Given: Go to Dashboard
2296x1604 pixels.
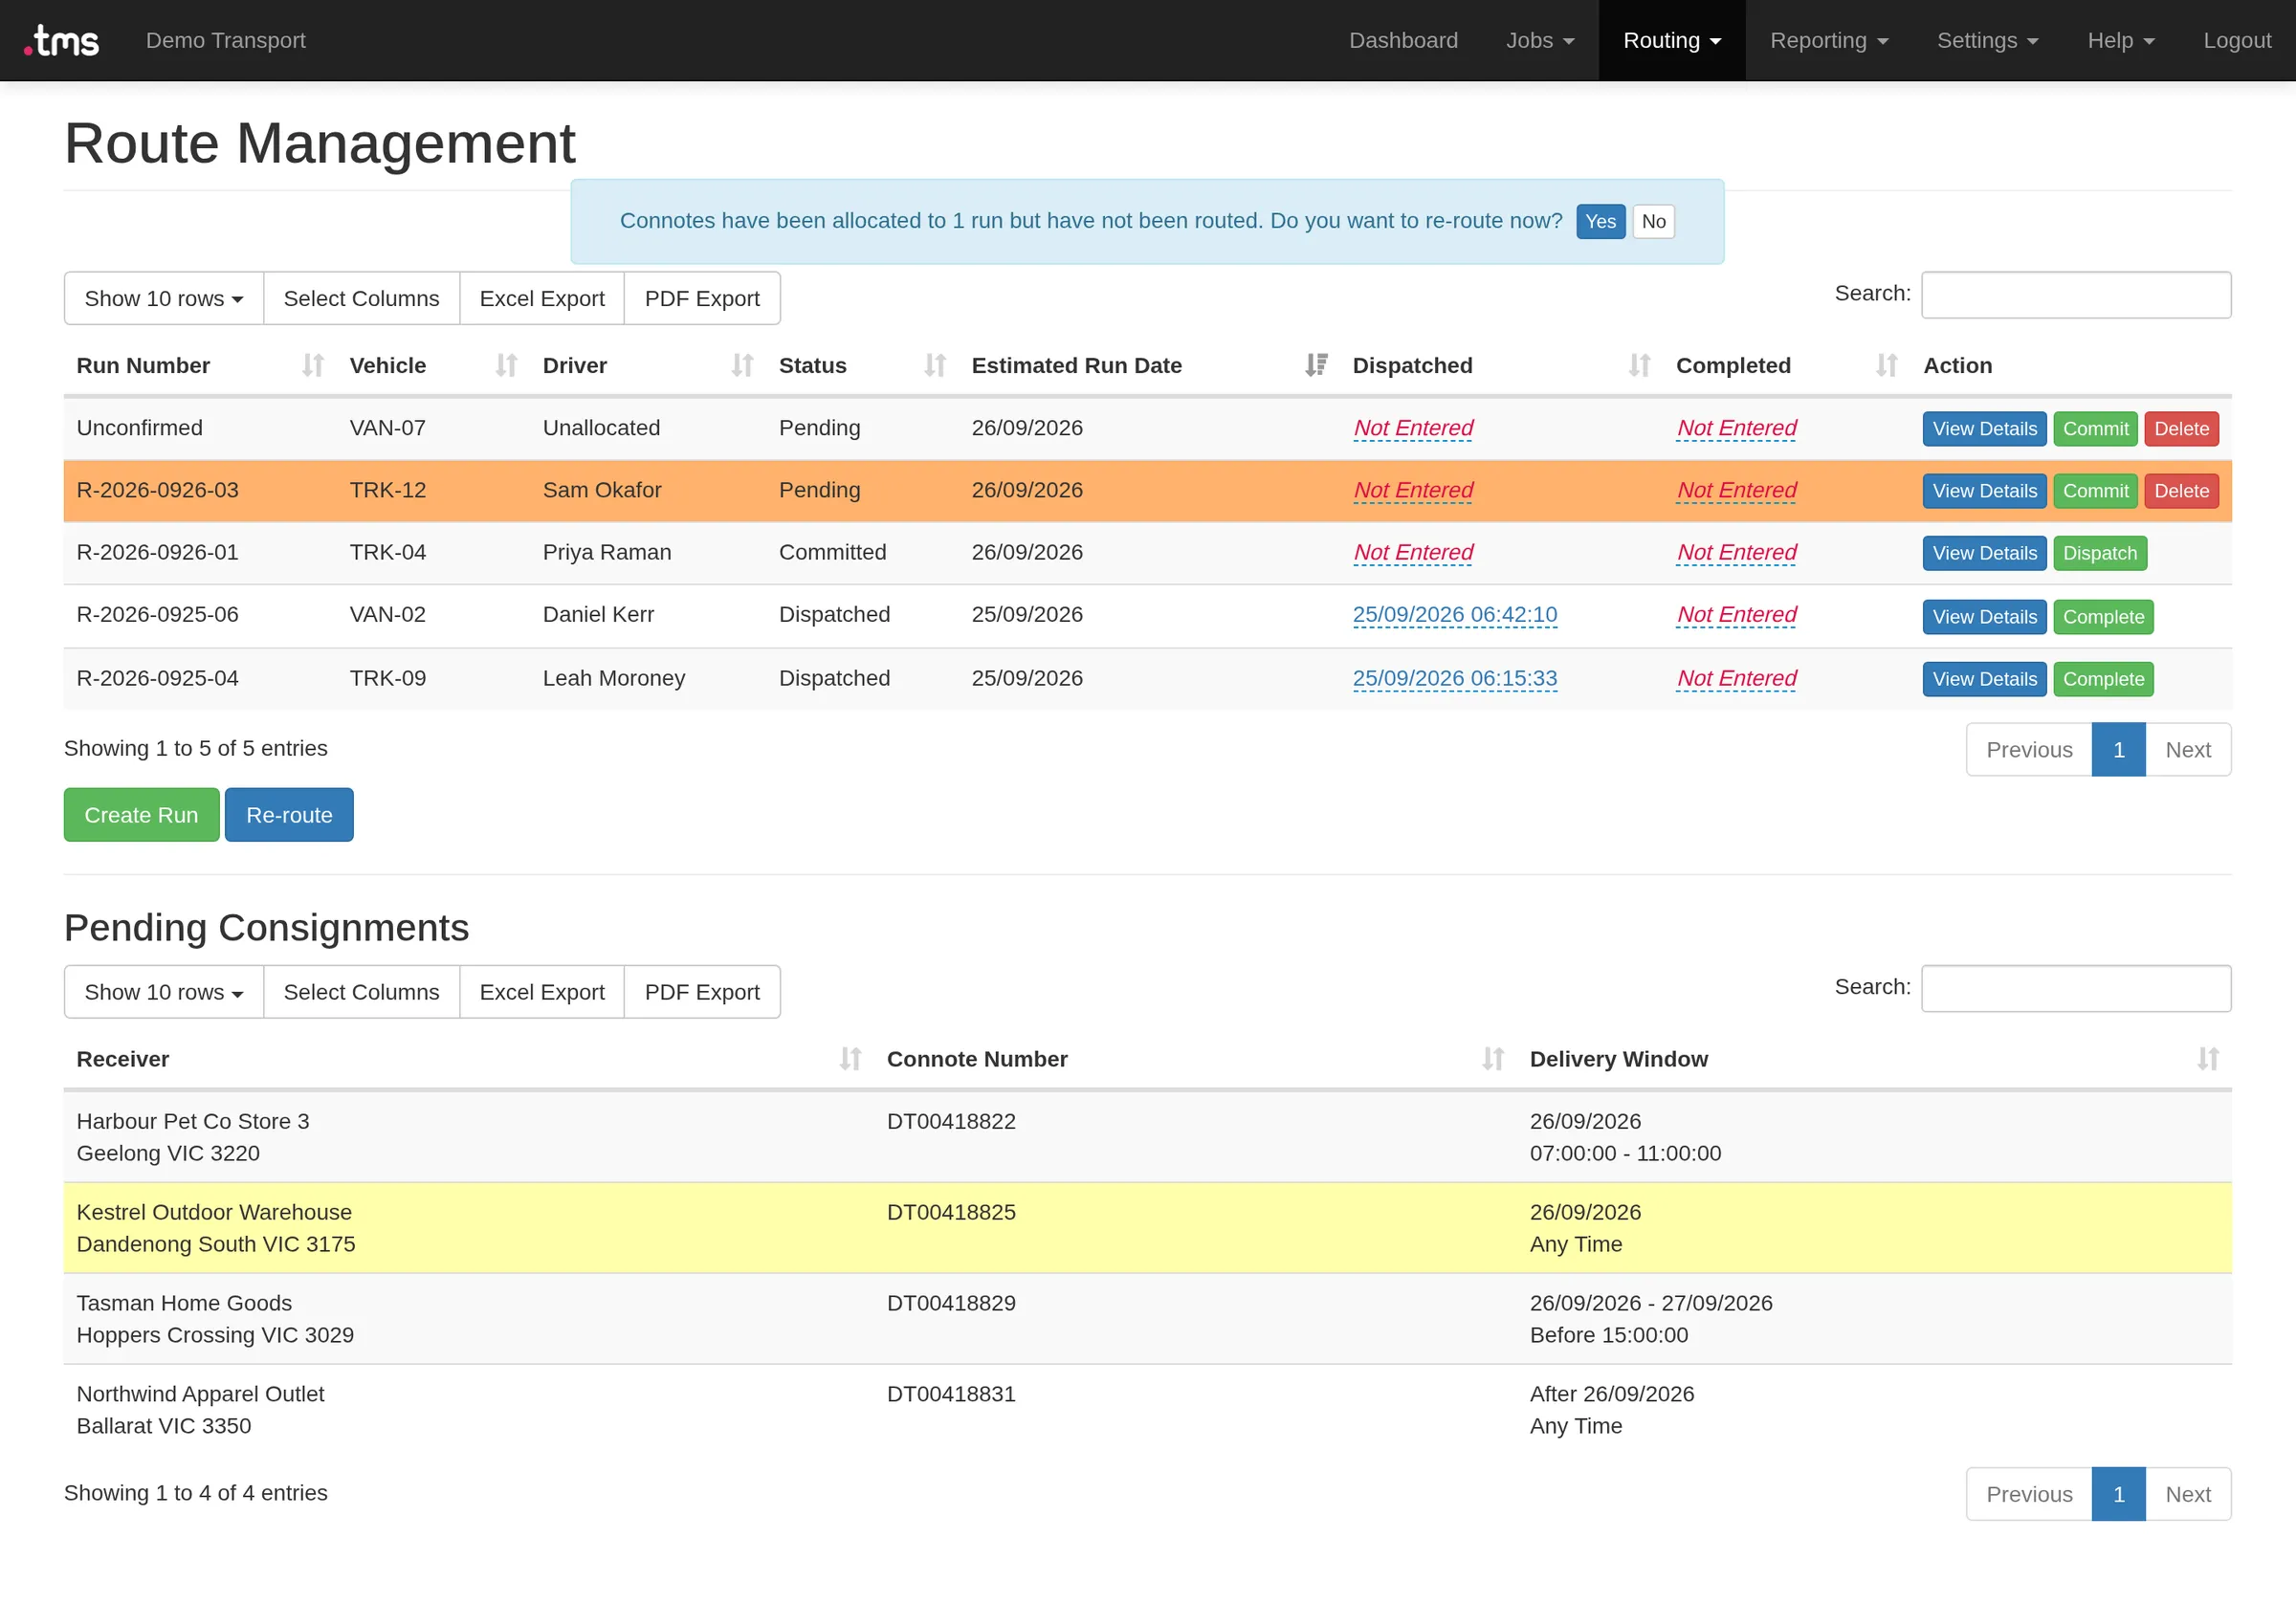Looking at the screenshot, I should click(1403, 40).
